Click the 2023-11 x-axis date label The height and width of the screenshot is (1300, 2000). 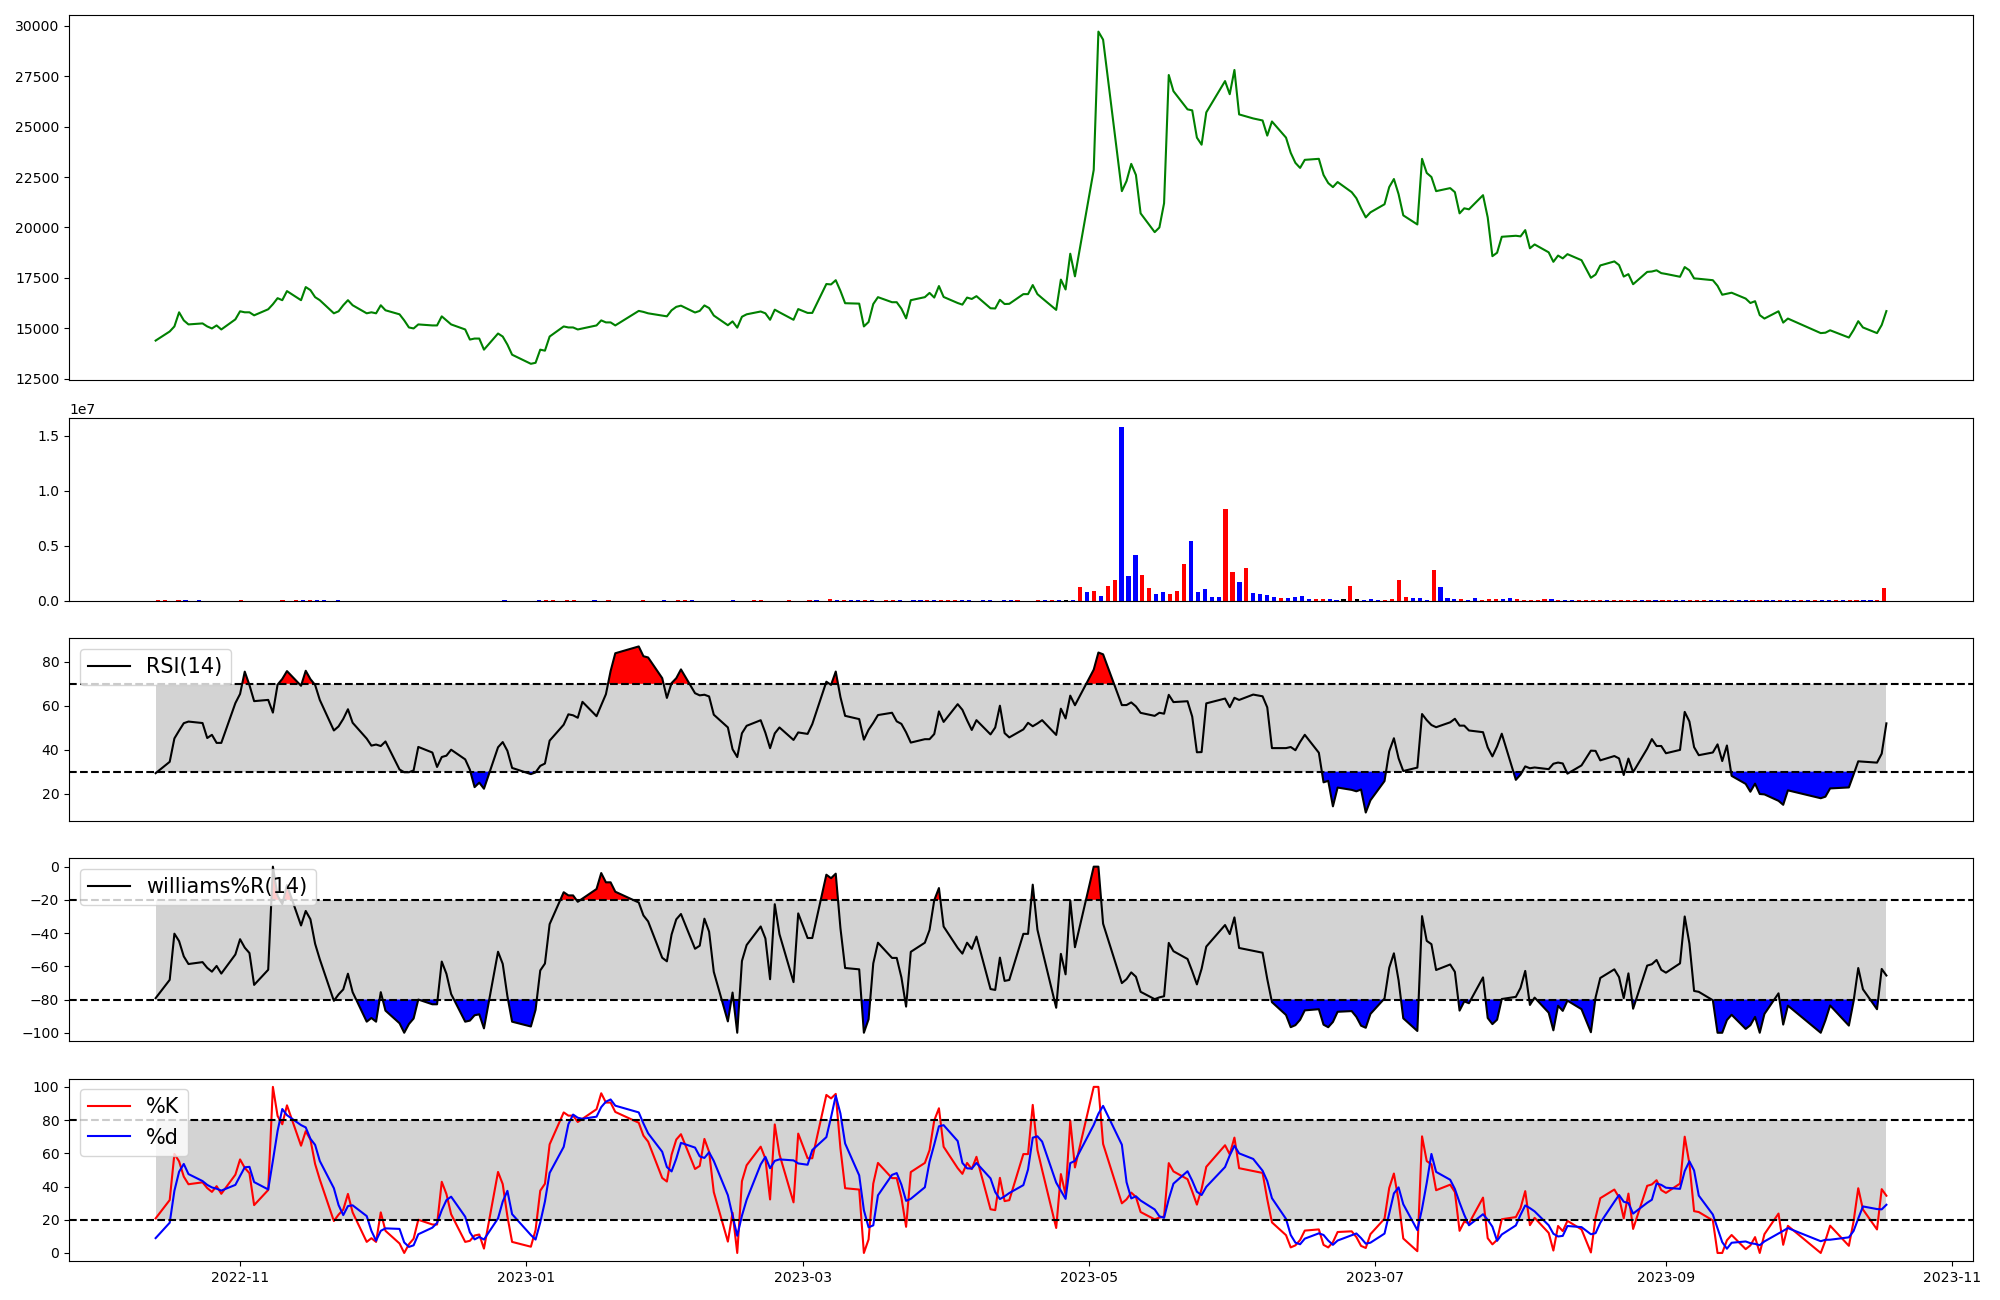(x=1952, y=1277)
